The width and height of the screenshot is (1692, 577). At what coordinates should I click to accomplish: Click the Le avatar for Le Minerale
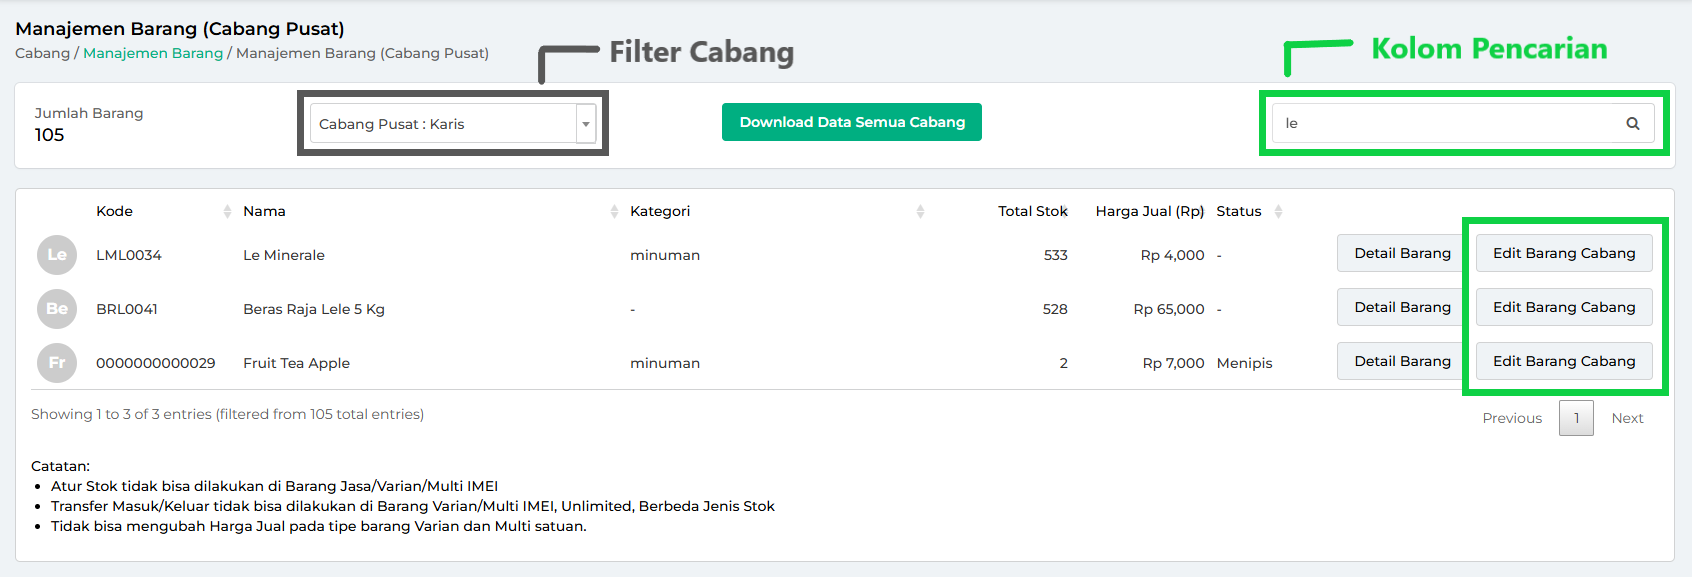tap(57, 255)
